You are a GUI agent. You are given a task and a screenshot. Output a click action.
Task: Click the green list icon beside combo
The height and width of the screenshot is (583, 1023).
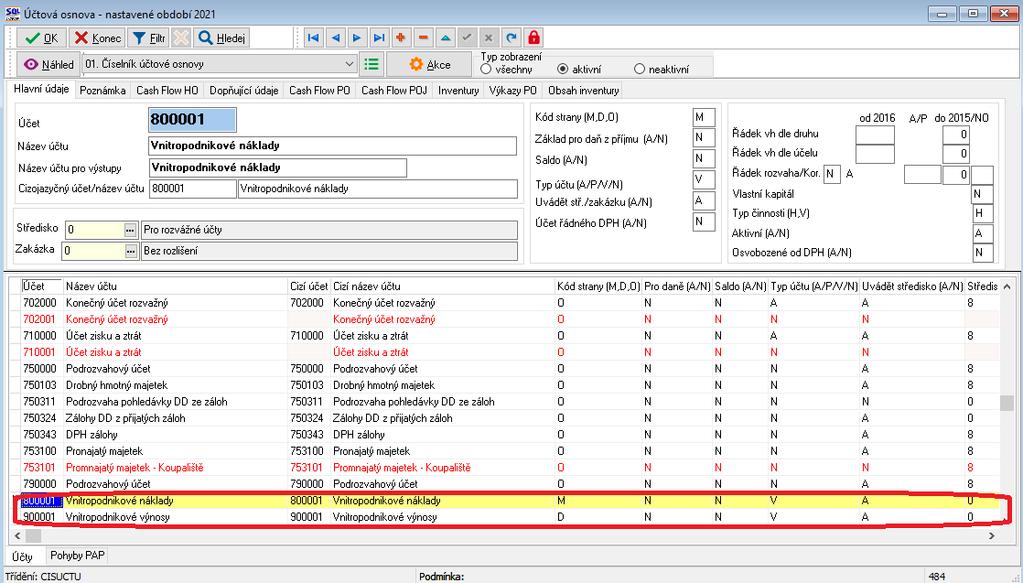tap(371, 64)
